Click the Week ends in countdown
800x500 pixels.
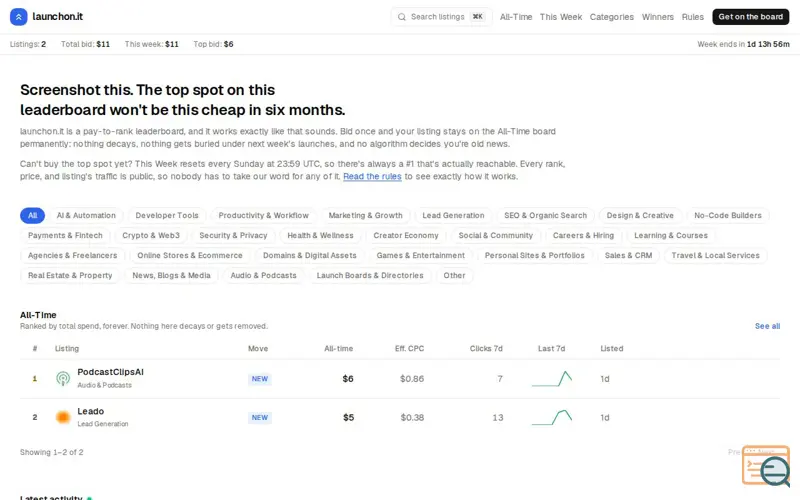743,44
